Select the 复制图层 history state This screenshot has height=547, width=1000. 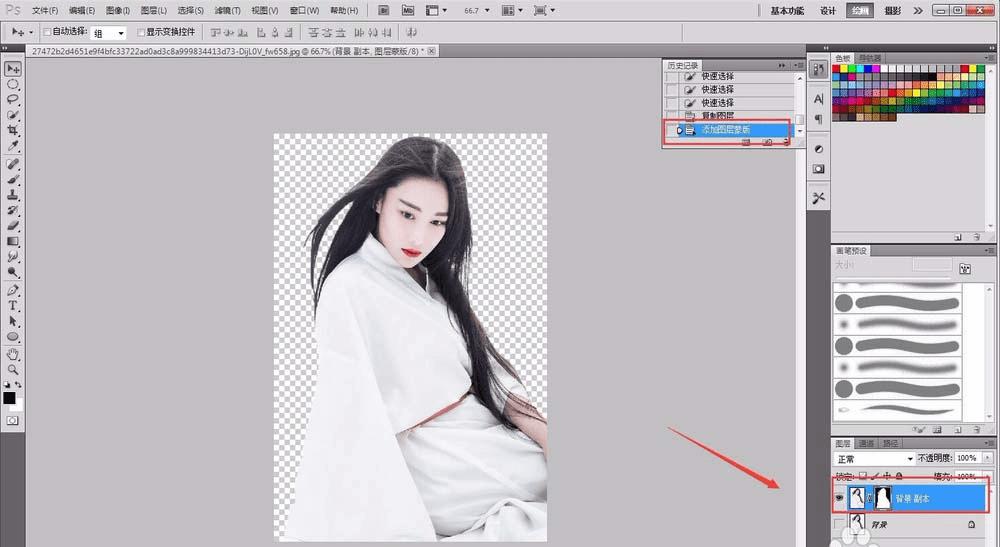tap(717, 116)
